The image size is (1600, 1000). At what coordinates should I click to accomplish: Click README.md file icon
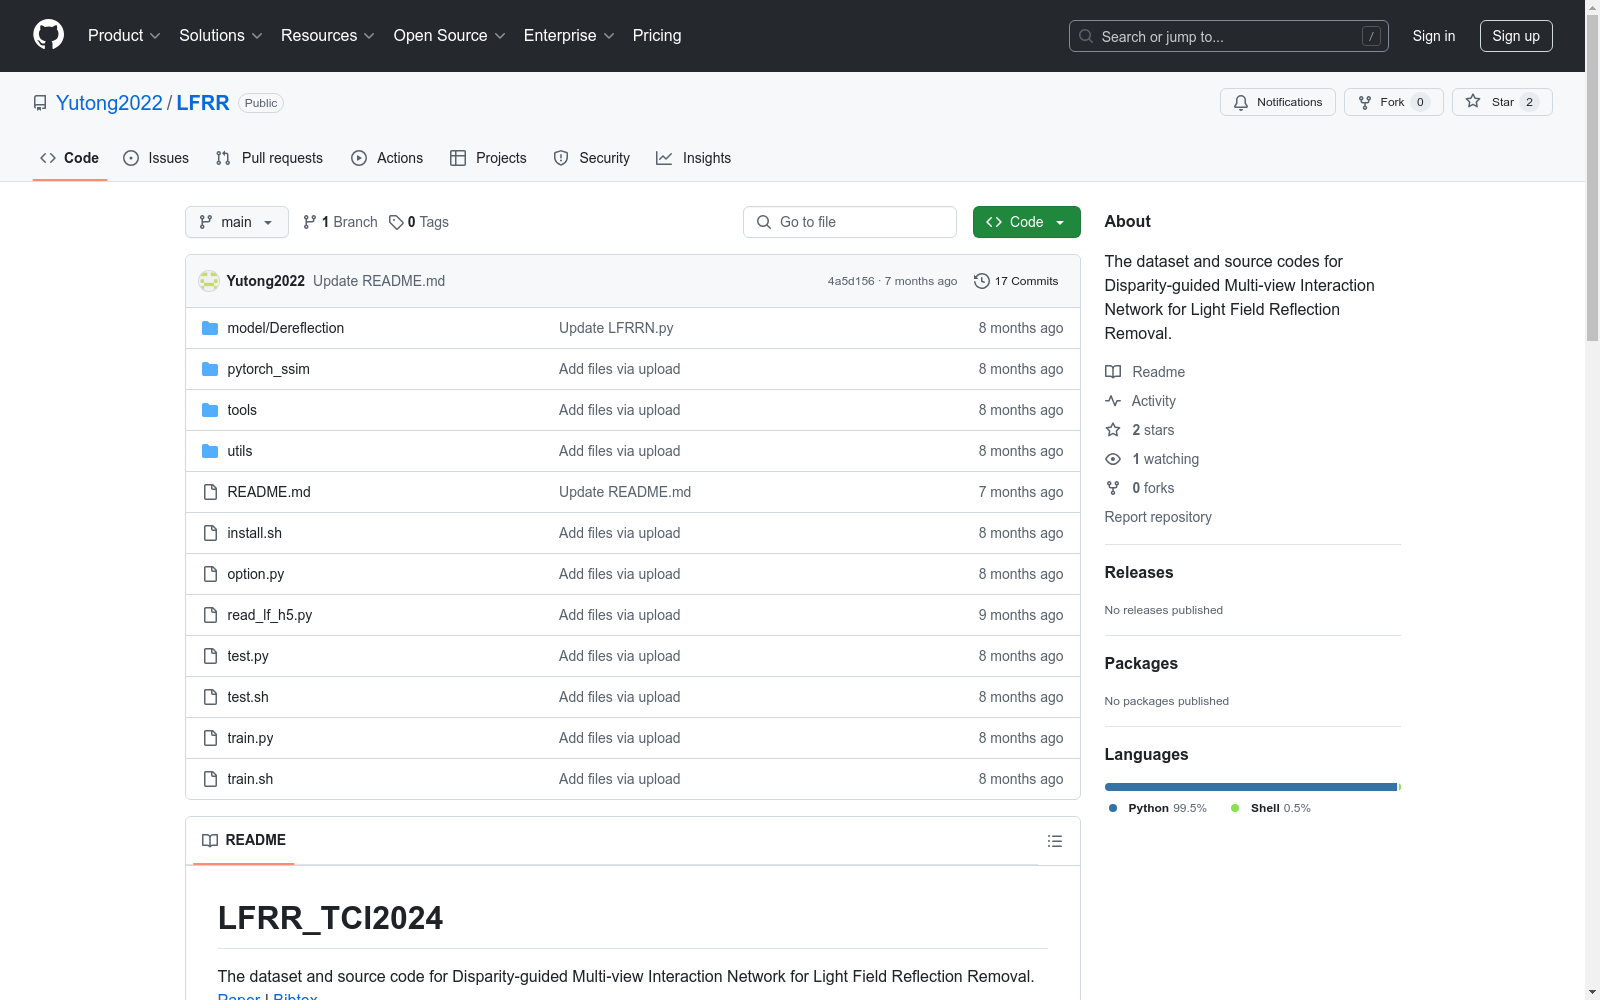(210, 492)
